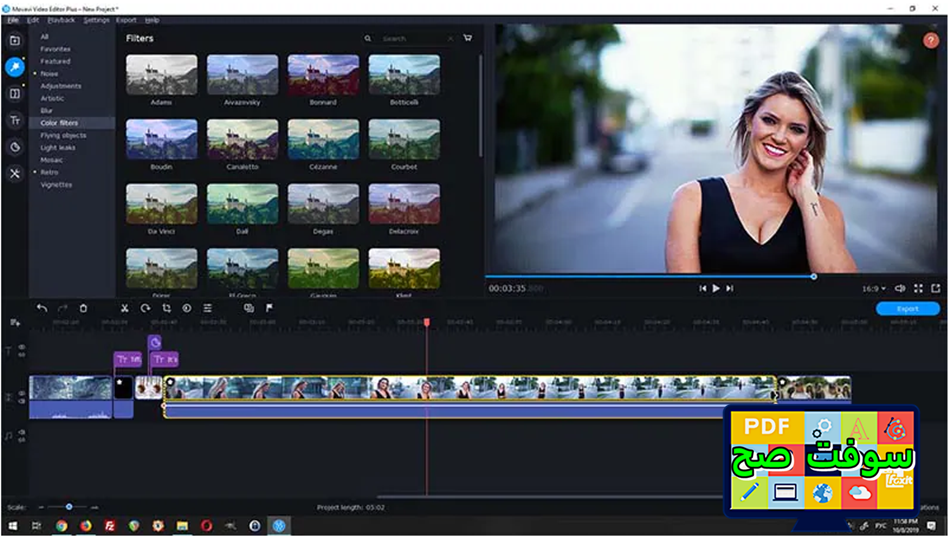The width and height of the screenshot is (950, 537).
Task: Click the Add track icon
Action: 15,322
